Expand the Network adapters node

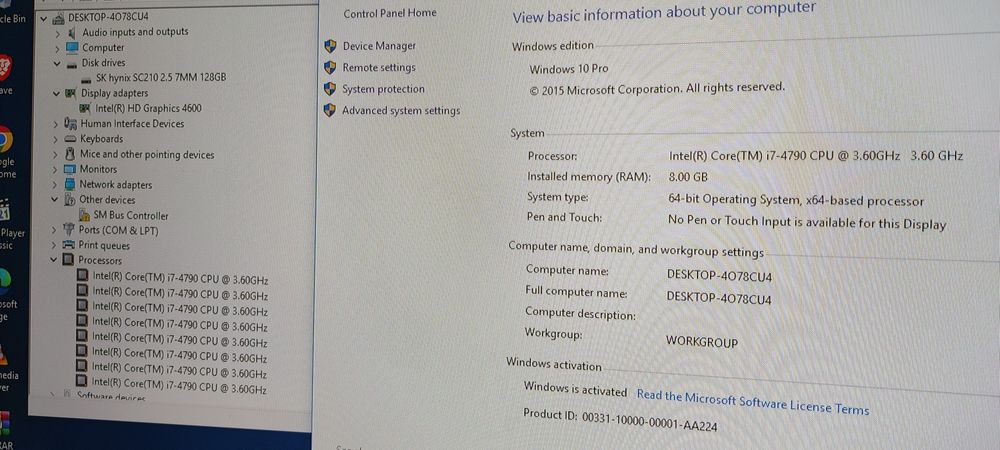coord(55,185)
